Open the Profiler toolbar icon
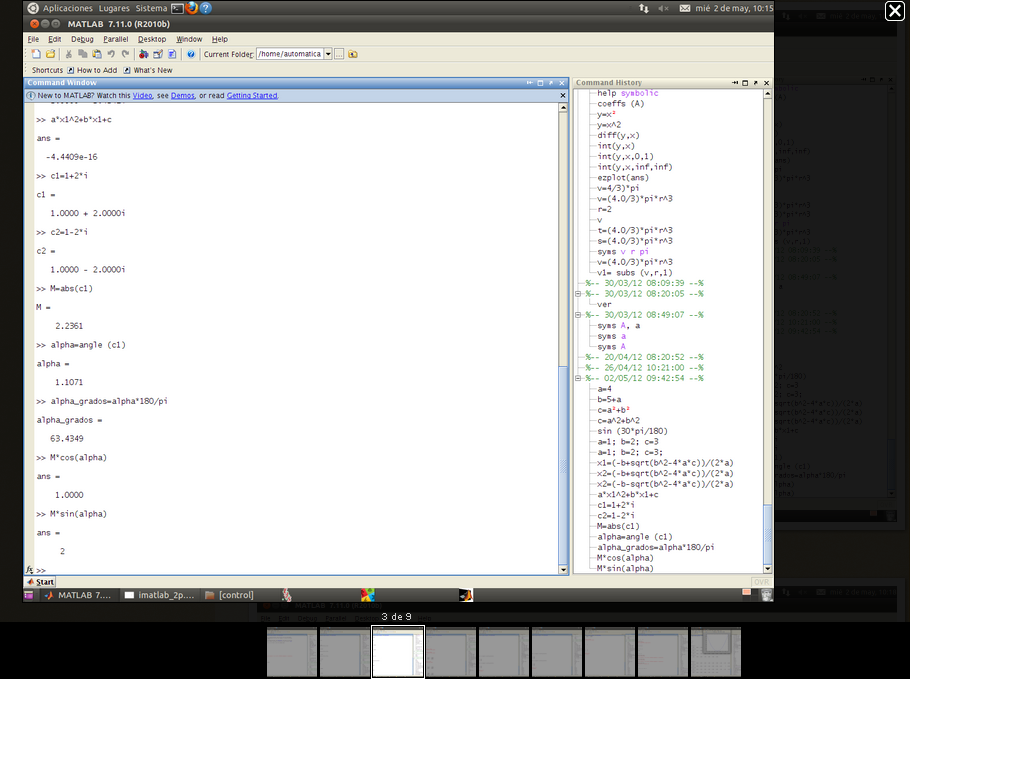Image resolution: width=1024 pixels, height=768 pixels. (x=172, y=54)
